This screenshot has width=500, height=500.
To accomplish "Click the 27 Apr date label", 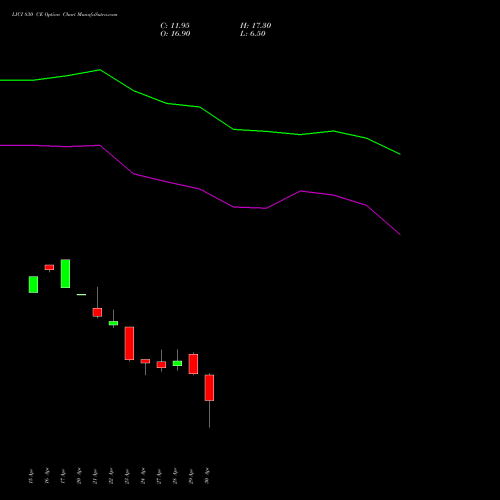I will [159, 476].
